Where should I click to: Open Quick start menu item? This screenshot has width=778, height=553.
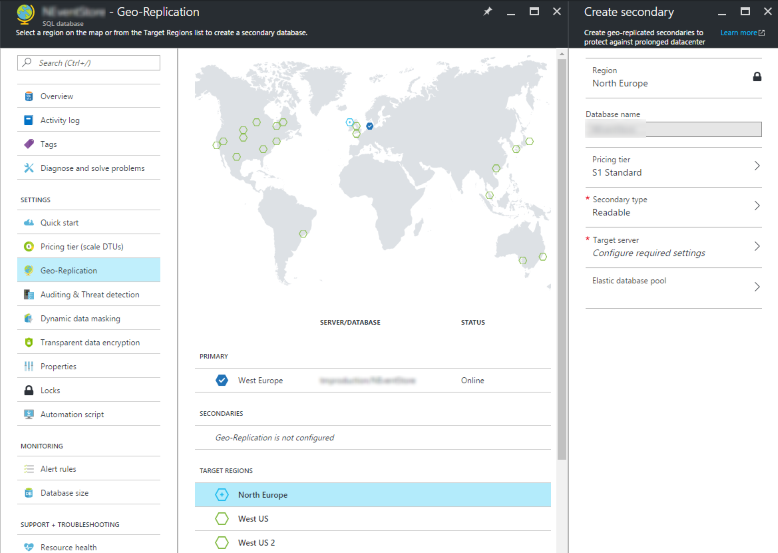pyautogui.click(x=88, y=223)
